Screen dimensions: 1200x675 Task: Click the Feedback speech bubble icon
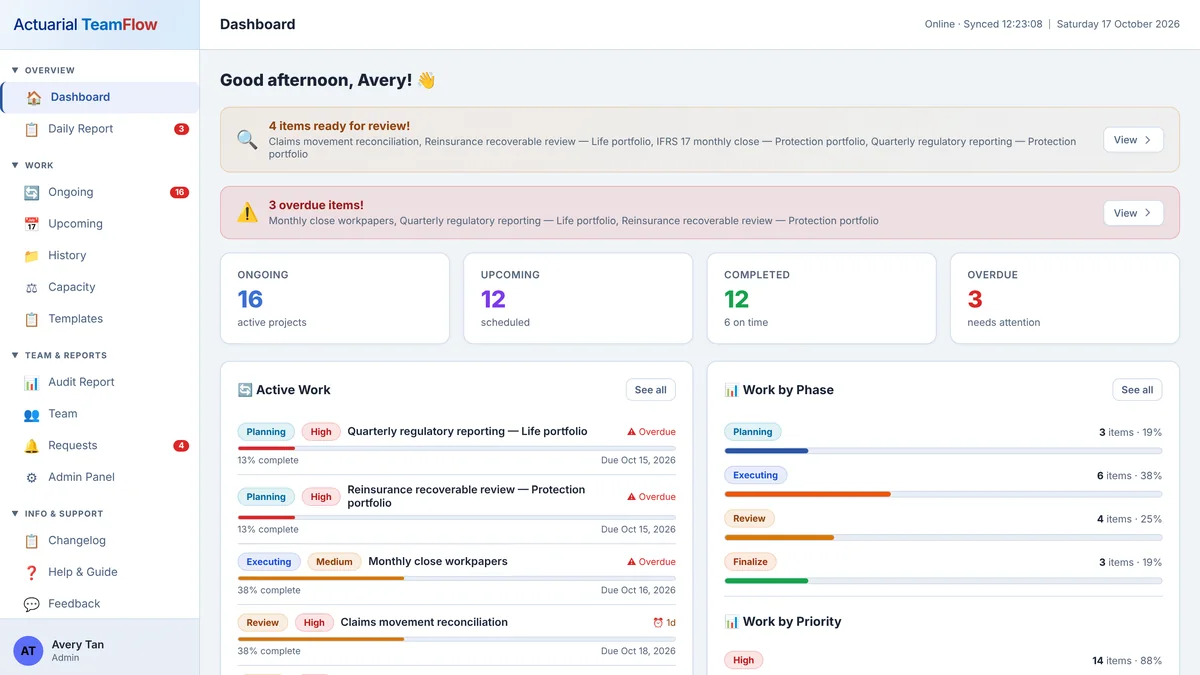(32, 604)
